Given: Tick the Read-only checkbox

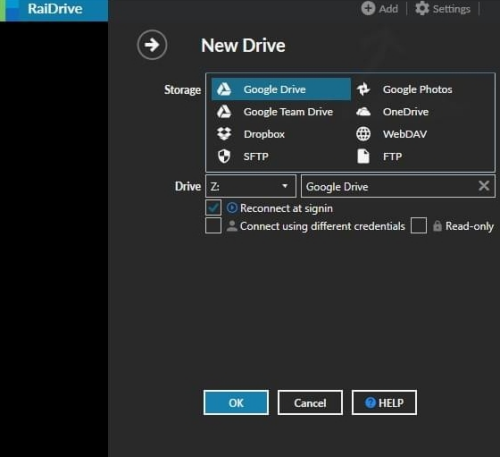Looking at the screenshot, I should pyautogui.click(x=419, y=226).
